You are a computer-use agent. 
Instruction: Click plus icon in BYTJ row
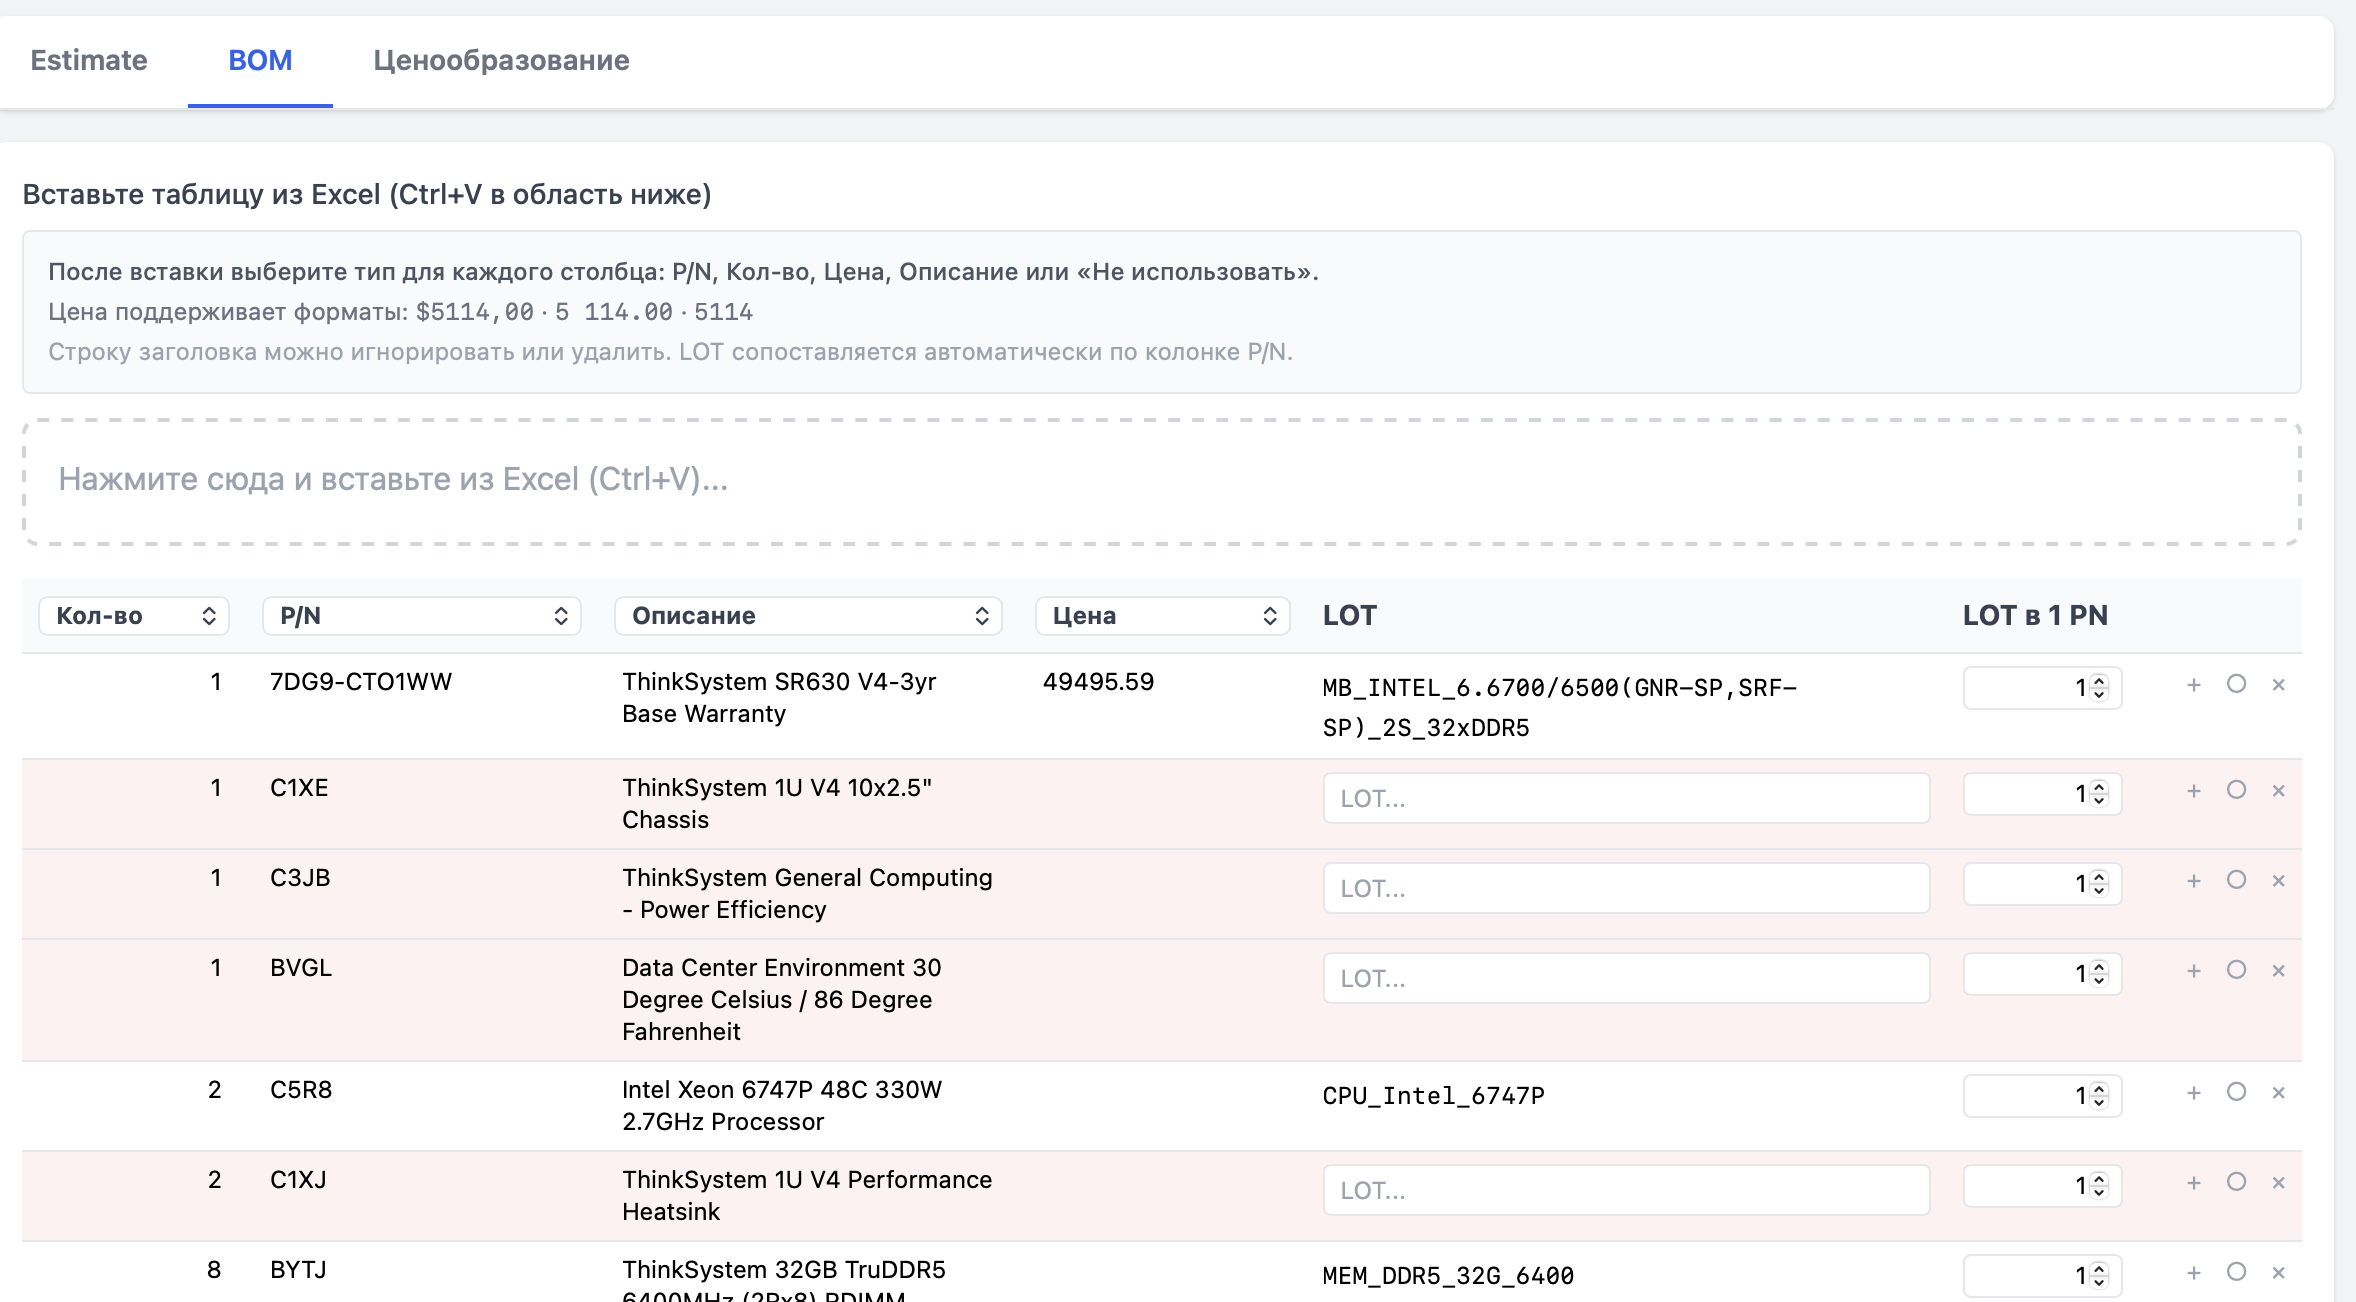pyautogui.click(x=2194, y=1273)
